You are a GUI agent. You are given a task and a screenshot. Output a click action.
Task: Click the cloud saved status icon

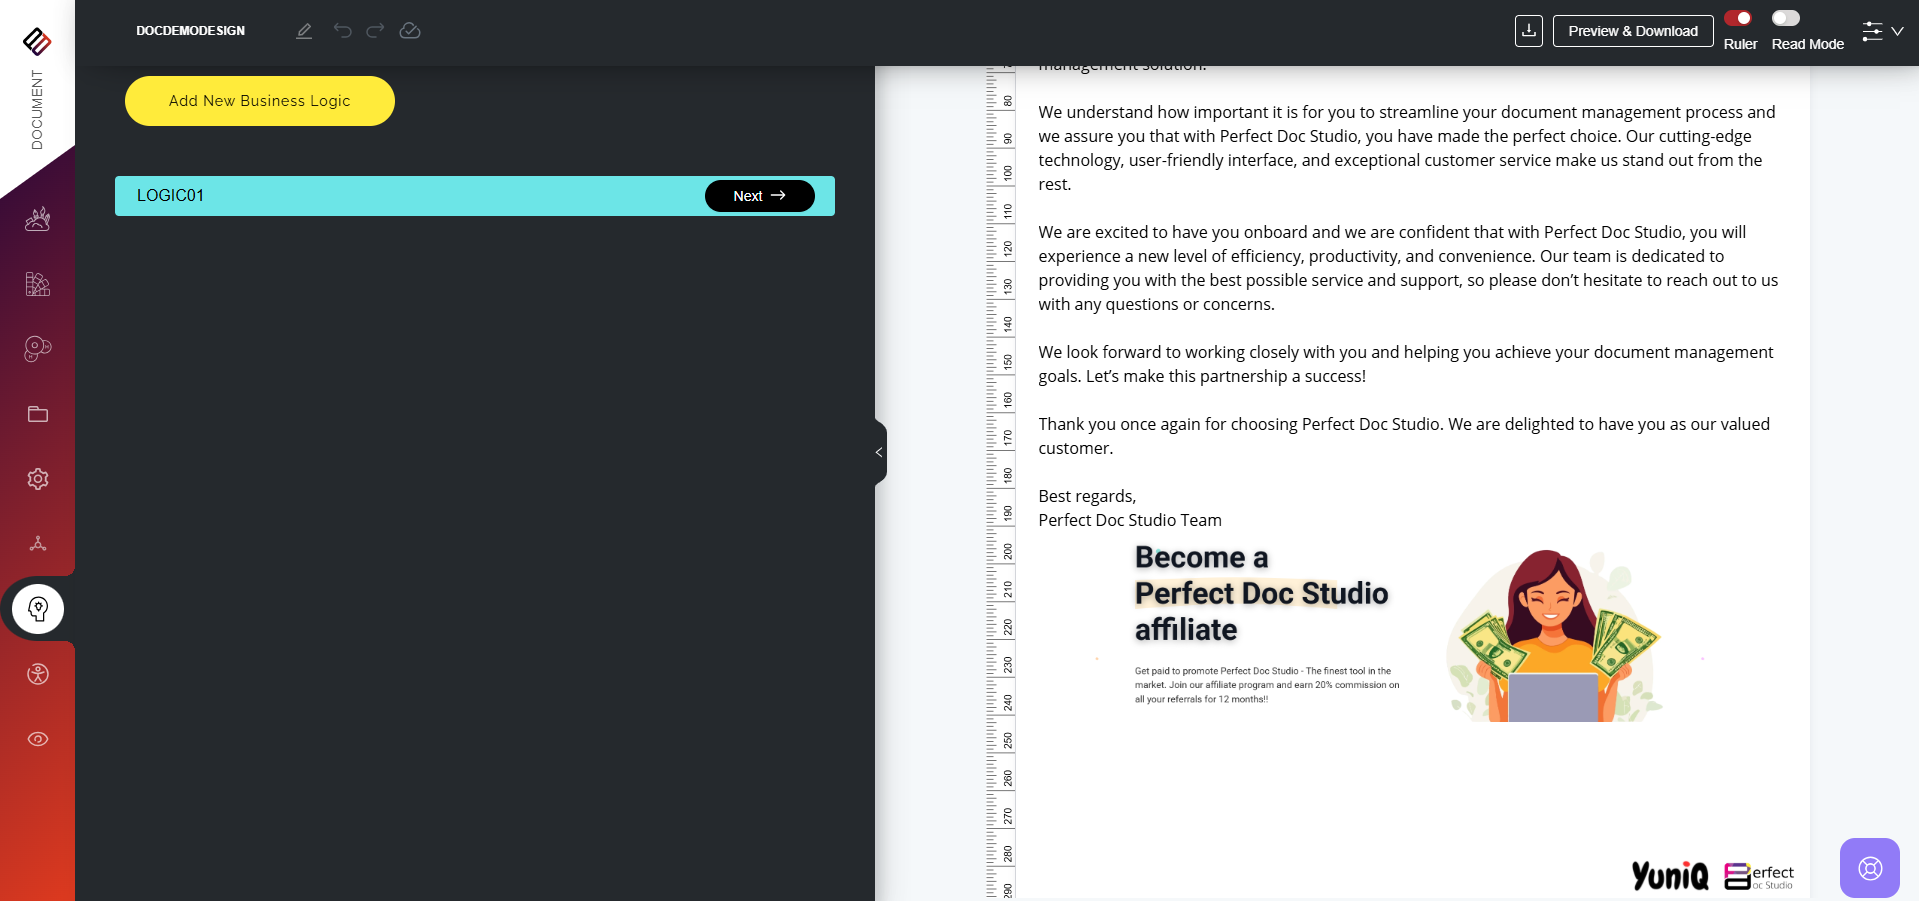tap(410, 31)
